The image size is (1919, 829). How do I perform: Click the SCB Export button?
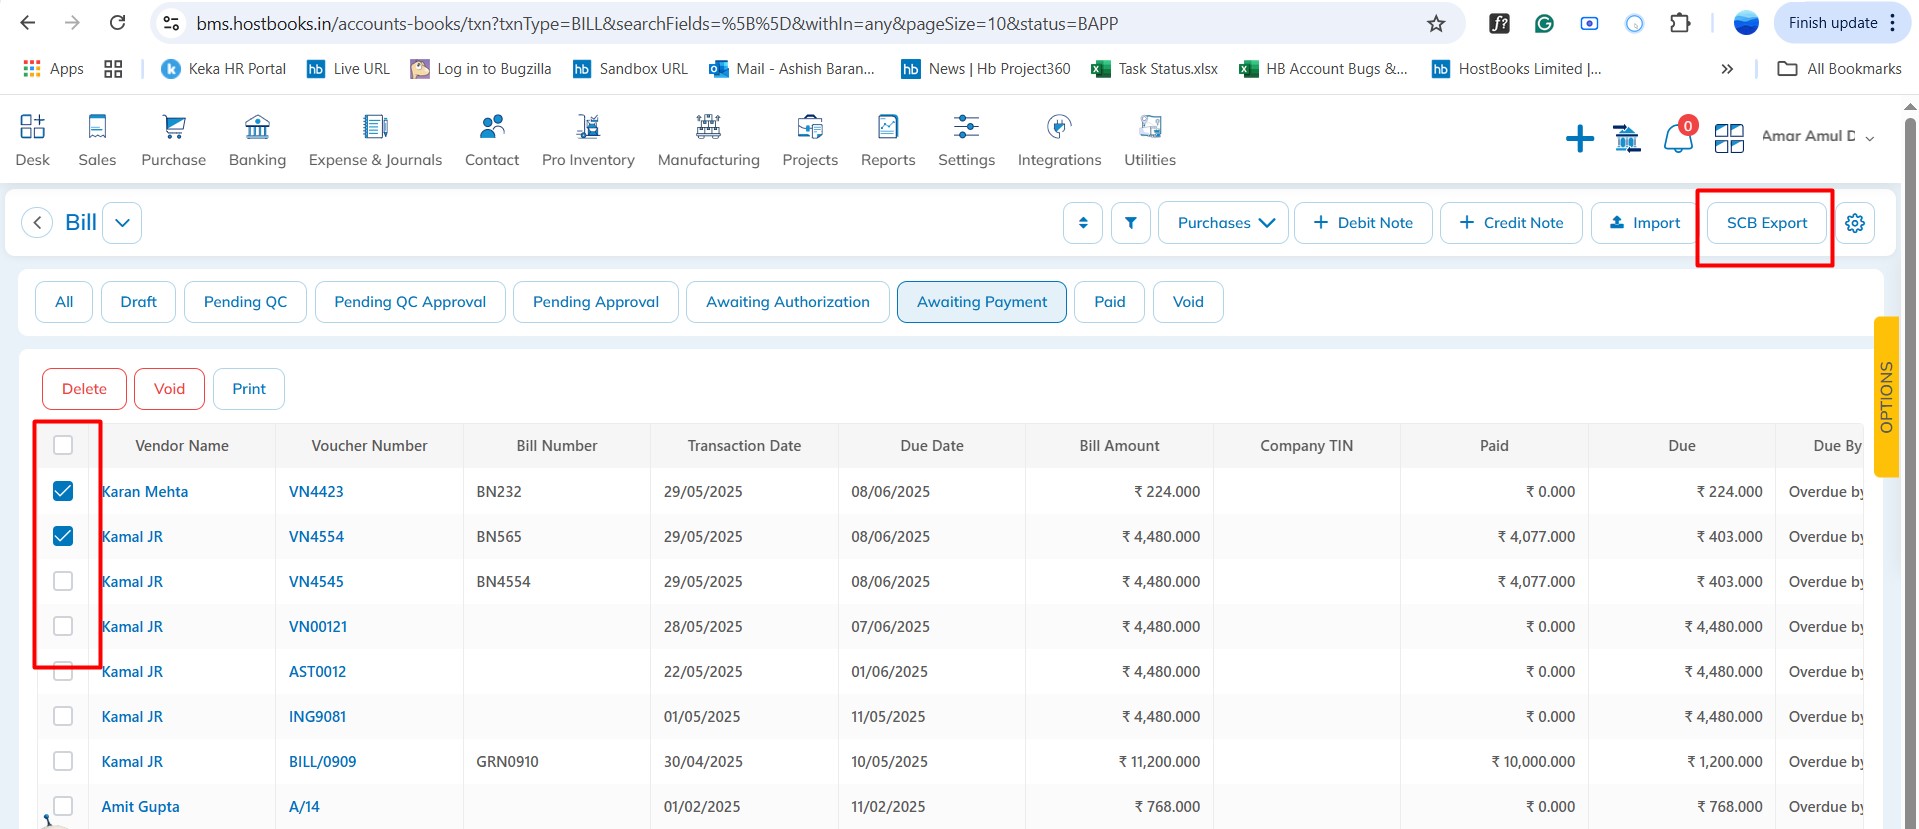1767,223
